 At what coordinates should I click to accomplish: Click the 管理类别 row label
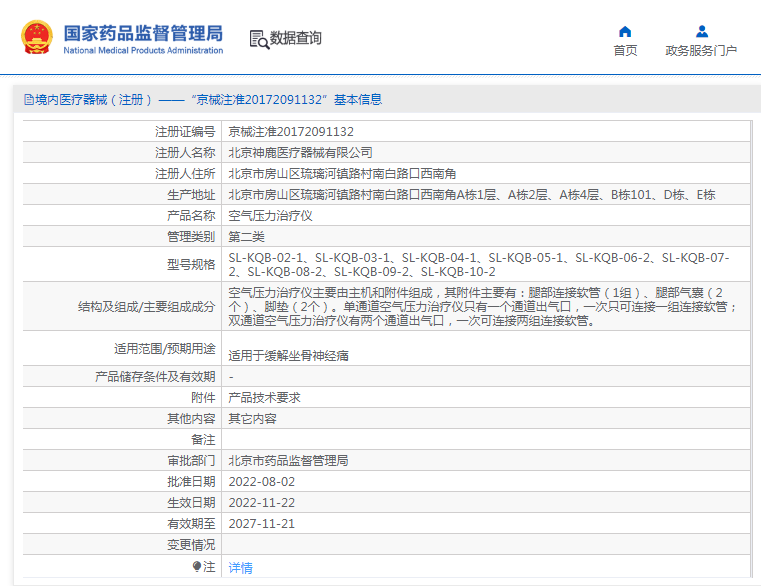[191, 236]
